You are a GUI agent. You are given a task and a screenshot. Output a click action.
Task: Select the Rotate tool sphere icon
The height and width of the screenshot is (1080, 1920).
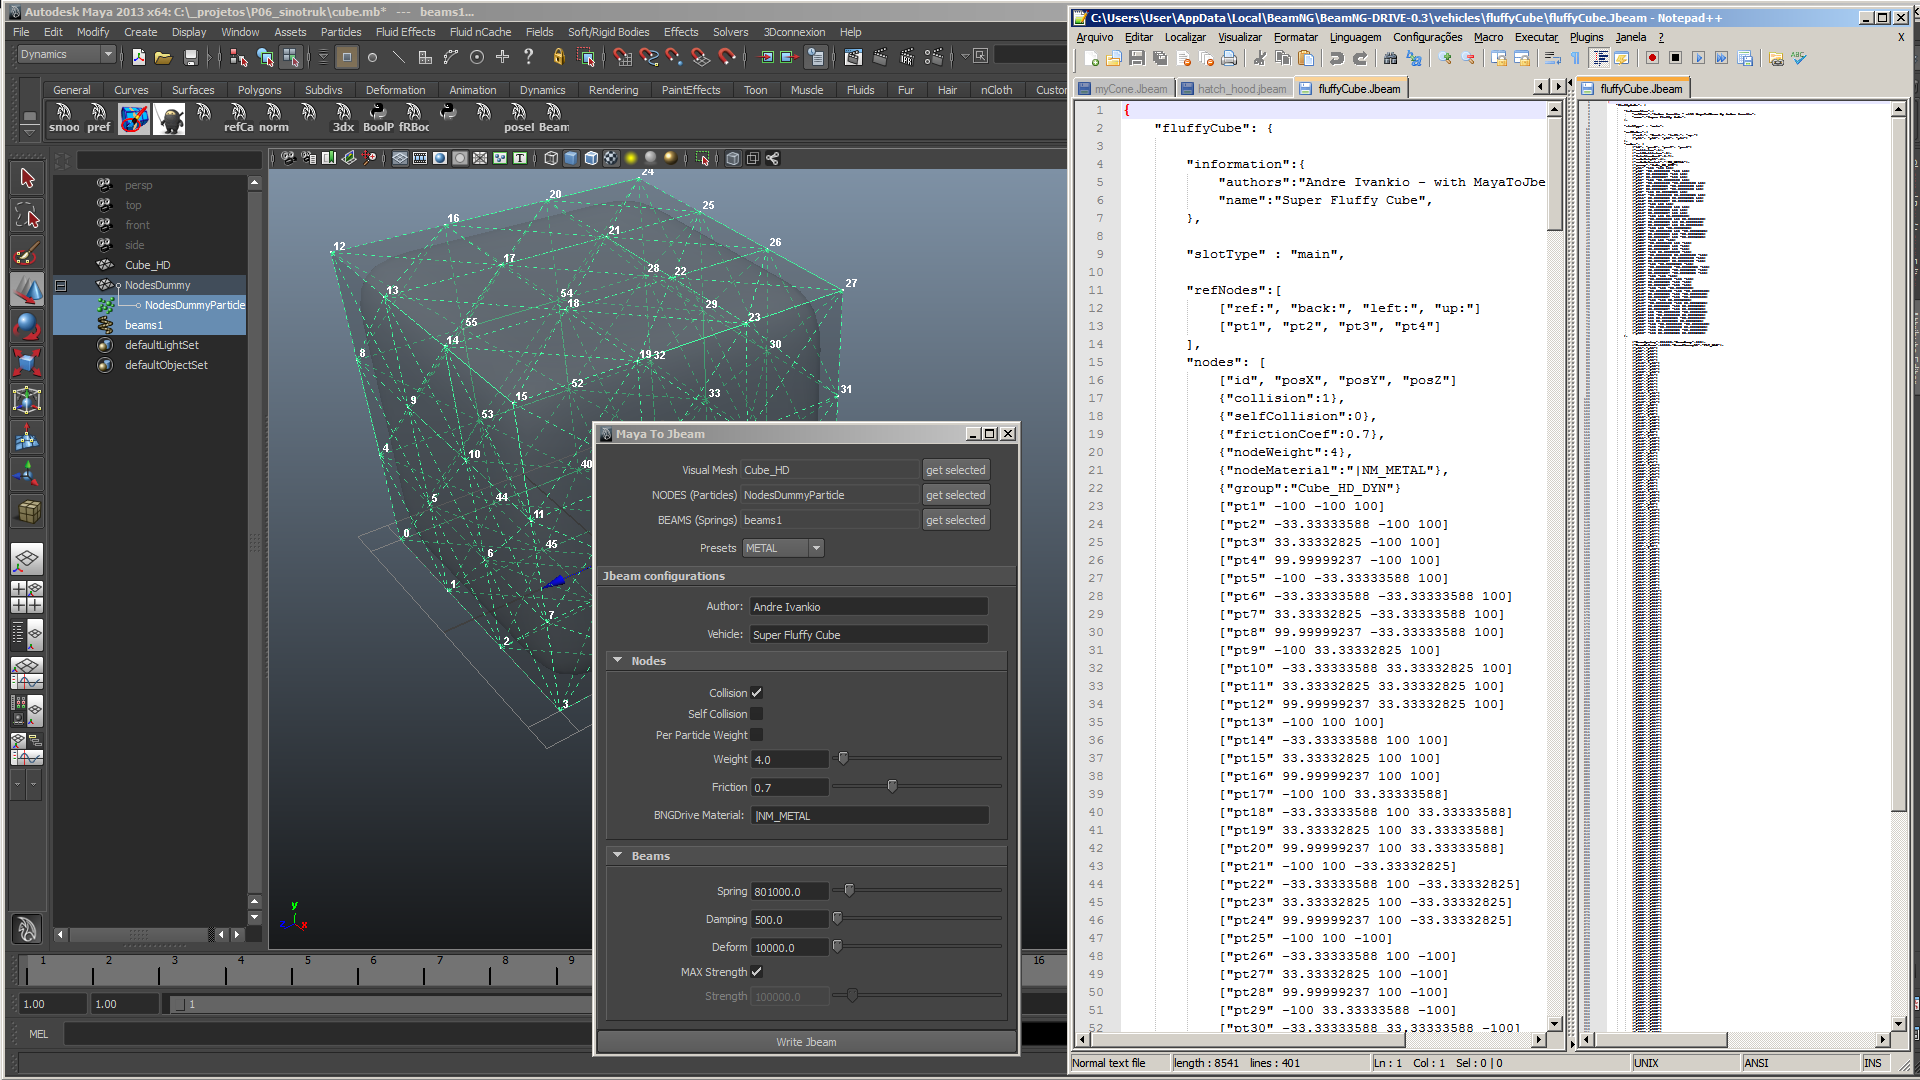[x=27, y=326]
